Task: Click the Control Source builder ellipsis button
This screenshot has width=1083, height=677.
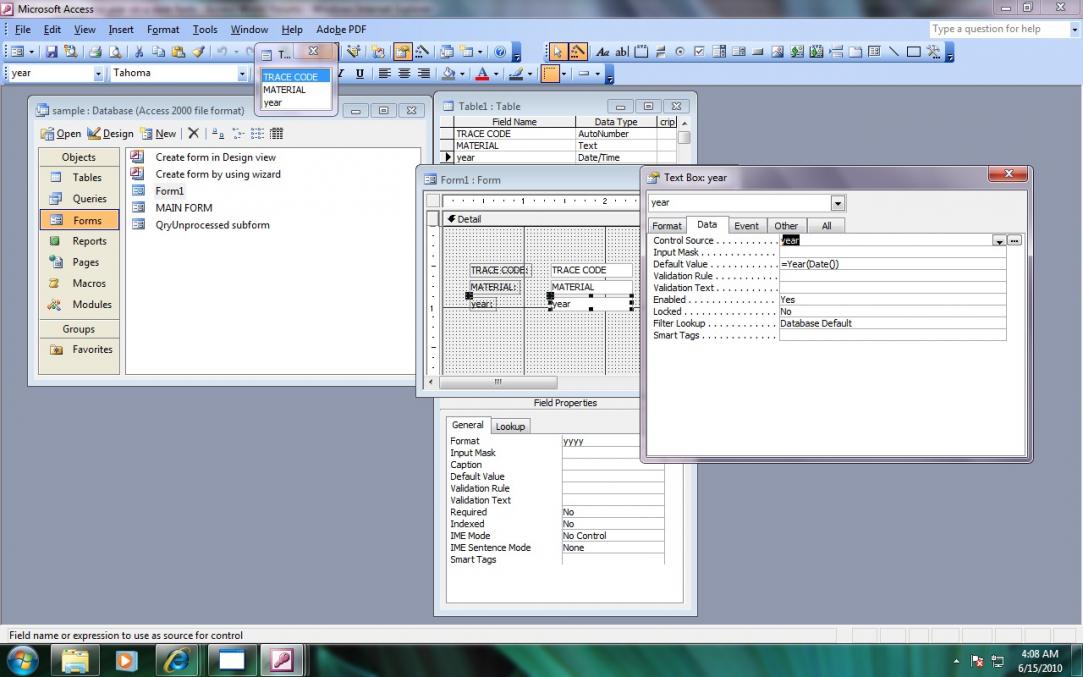Action: [1014, 240]
